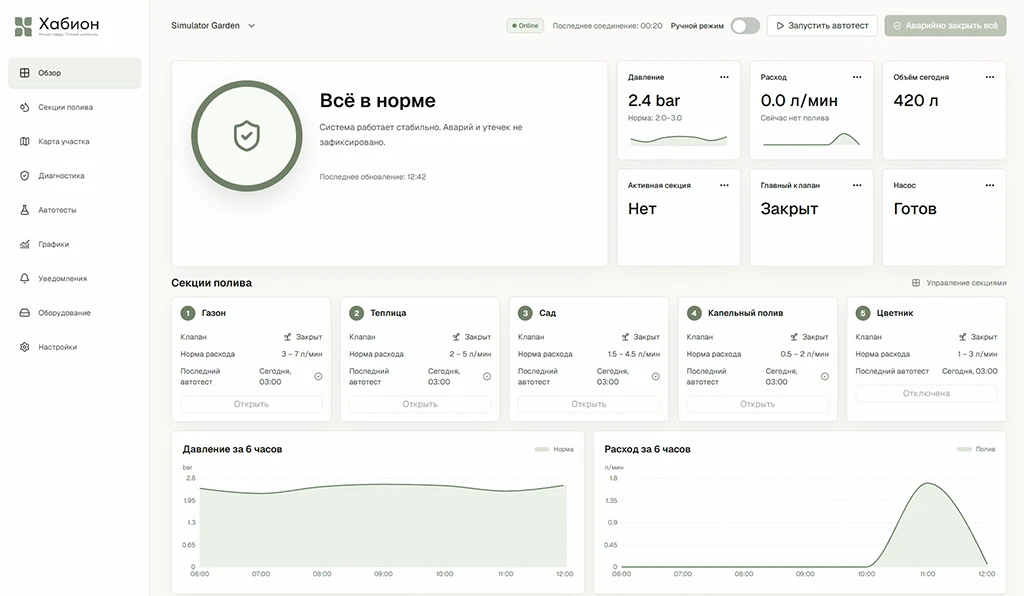
Task: Click the Обзор grid icon
Action: pos(24,73)
